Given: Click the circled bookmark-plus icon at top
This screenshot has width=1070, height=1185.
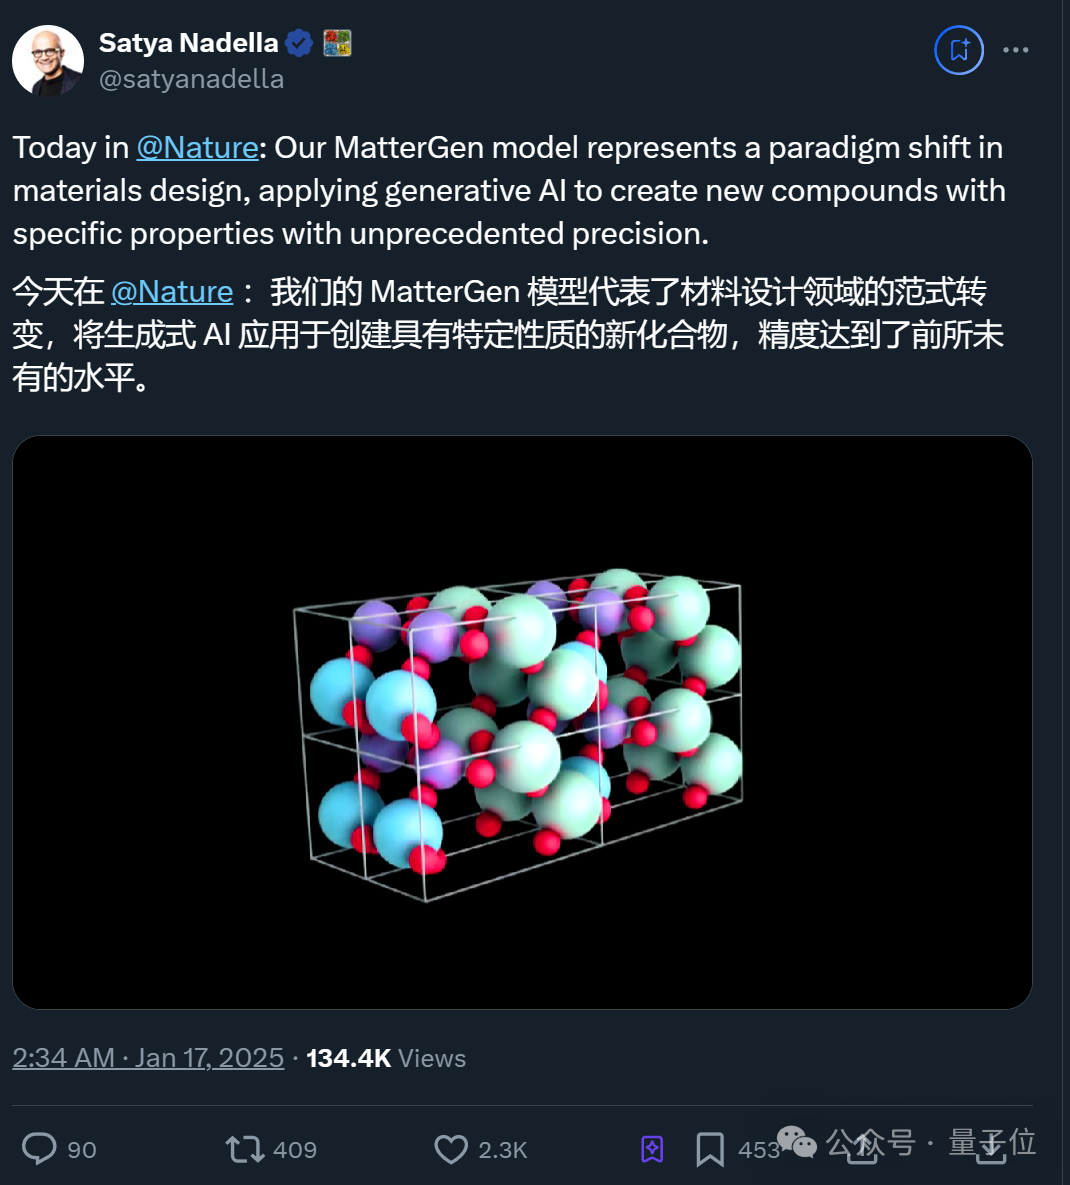Looking at the screenshot, I should tap(959, 50).
